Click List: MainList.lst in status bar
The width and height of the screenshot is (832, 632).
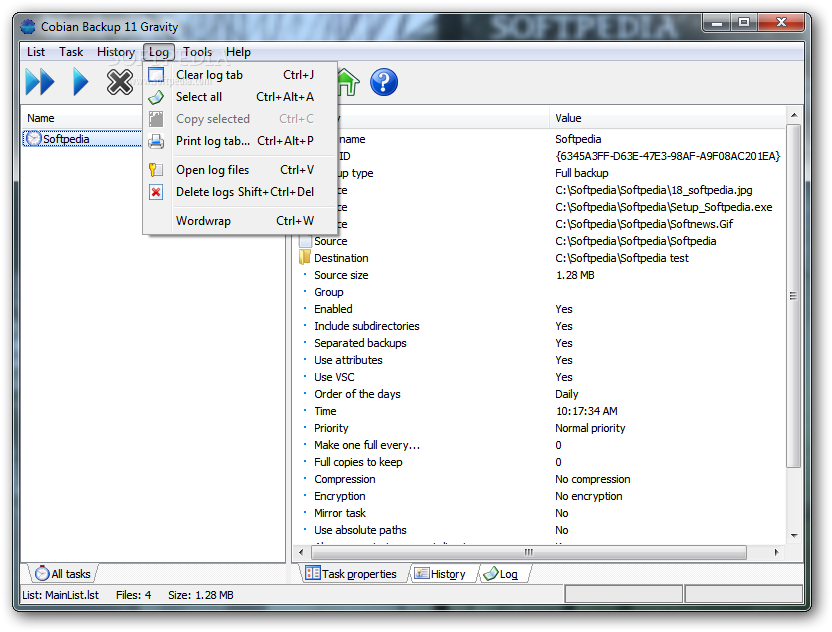click(x=60, y=595)
